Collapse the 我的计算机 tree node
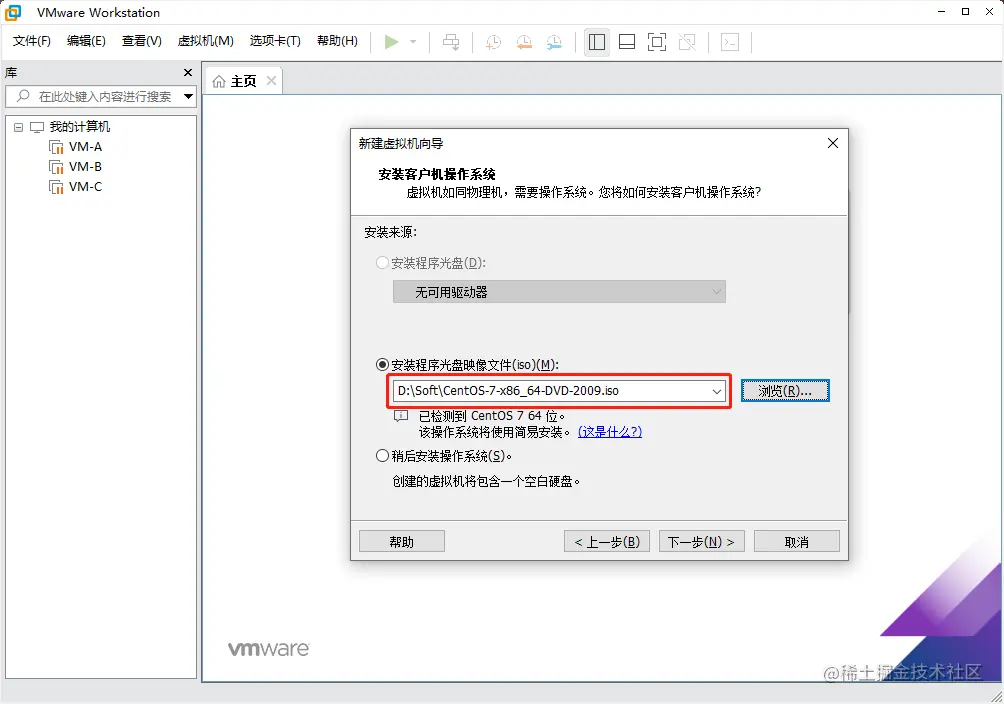 [x=19, y=127]
